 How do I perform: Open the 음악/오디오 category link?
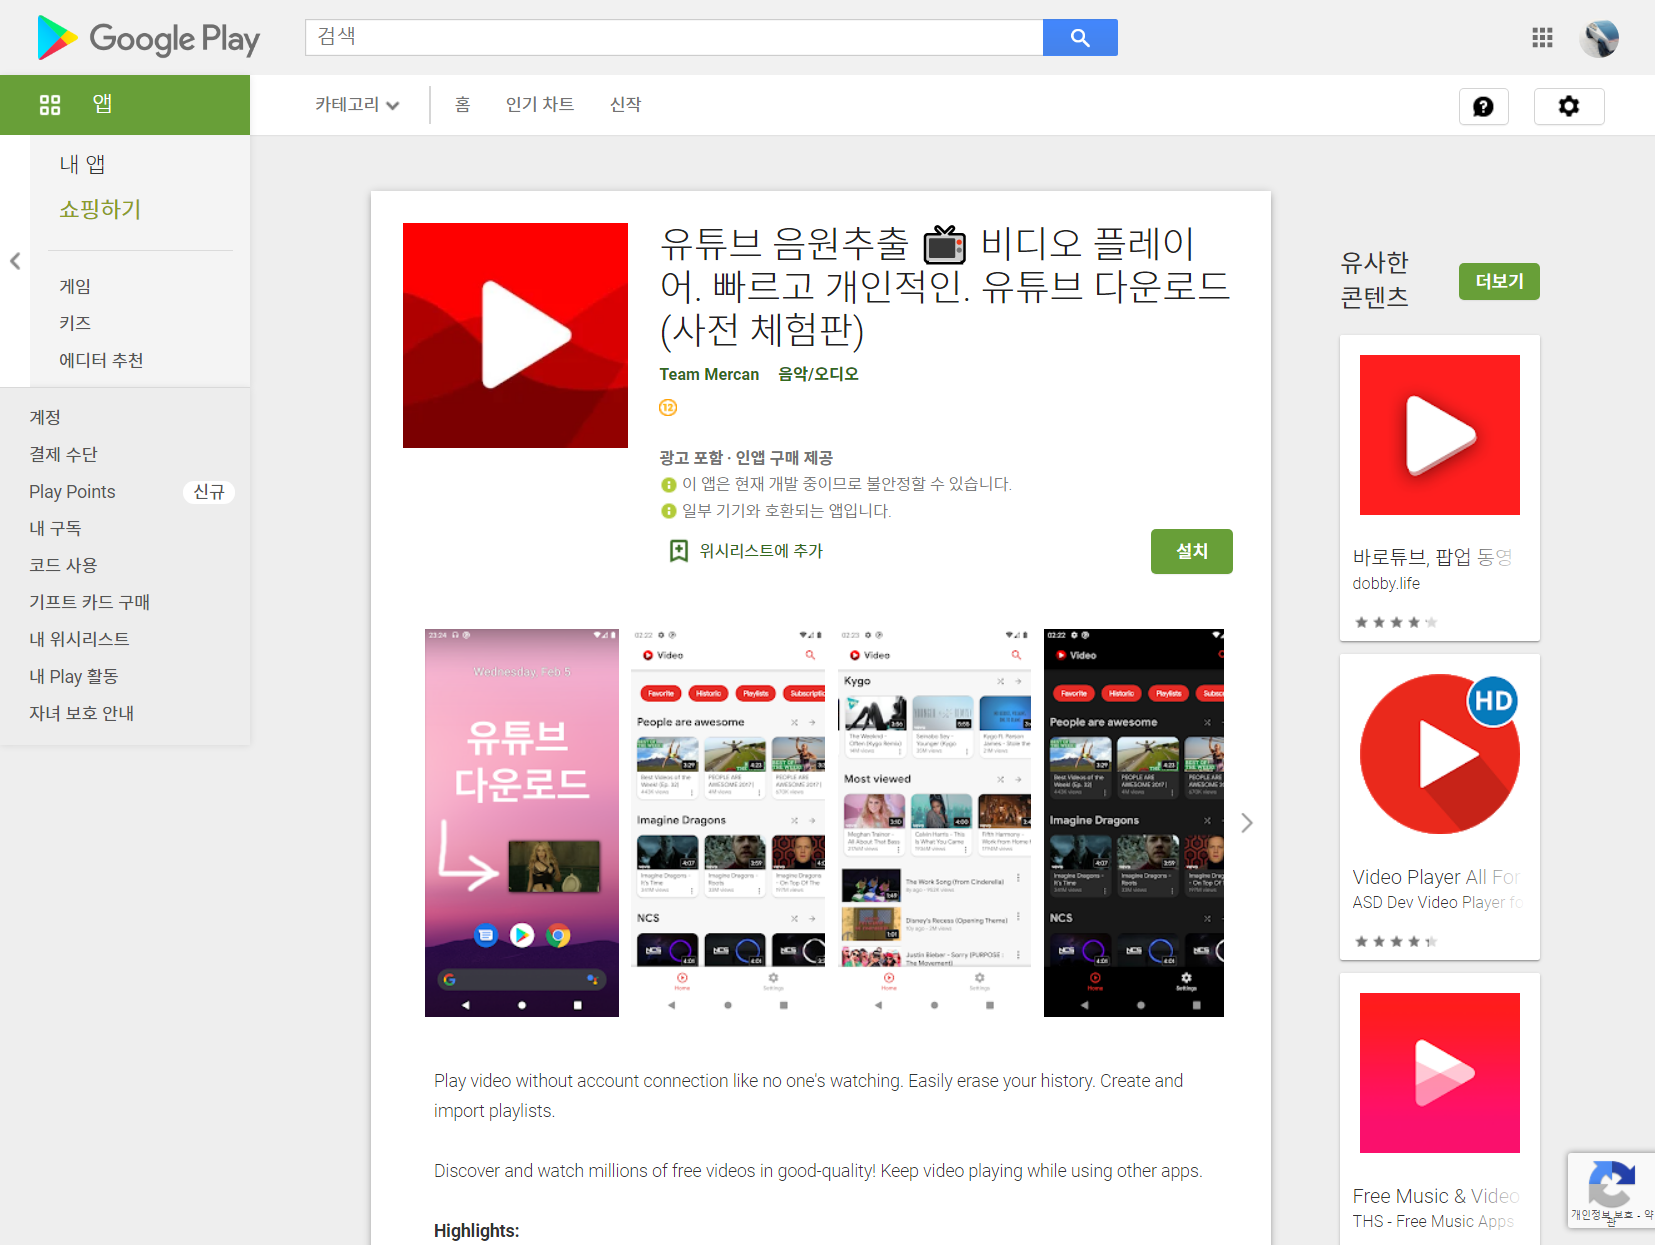coord(818,374)
